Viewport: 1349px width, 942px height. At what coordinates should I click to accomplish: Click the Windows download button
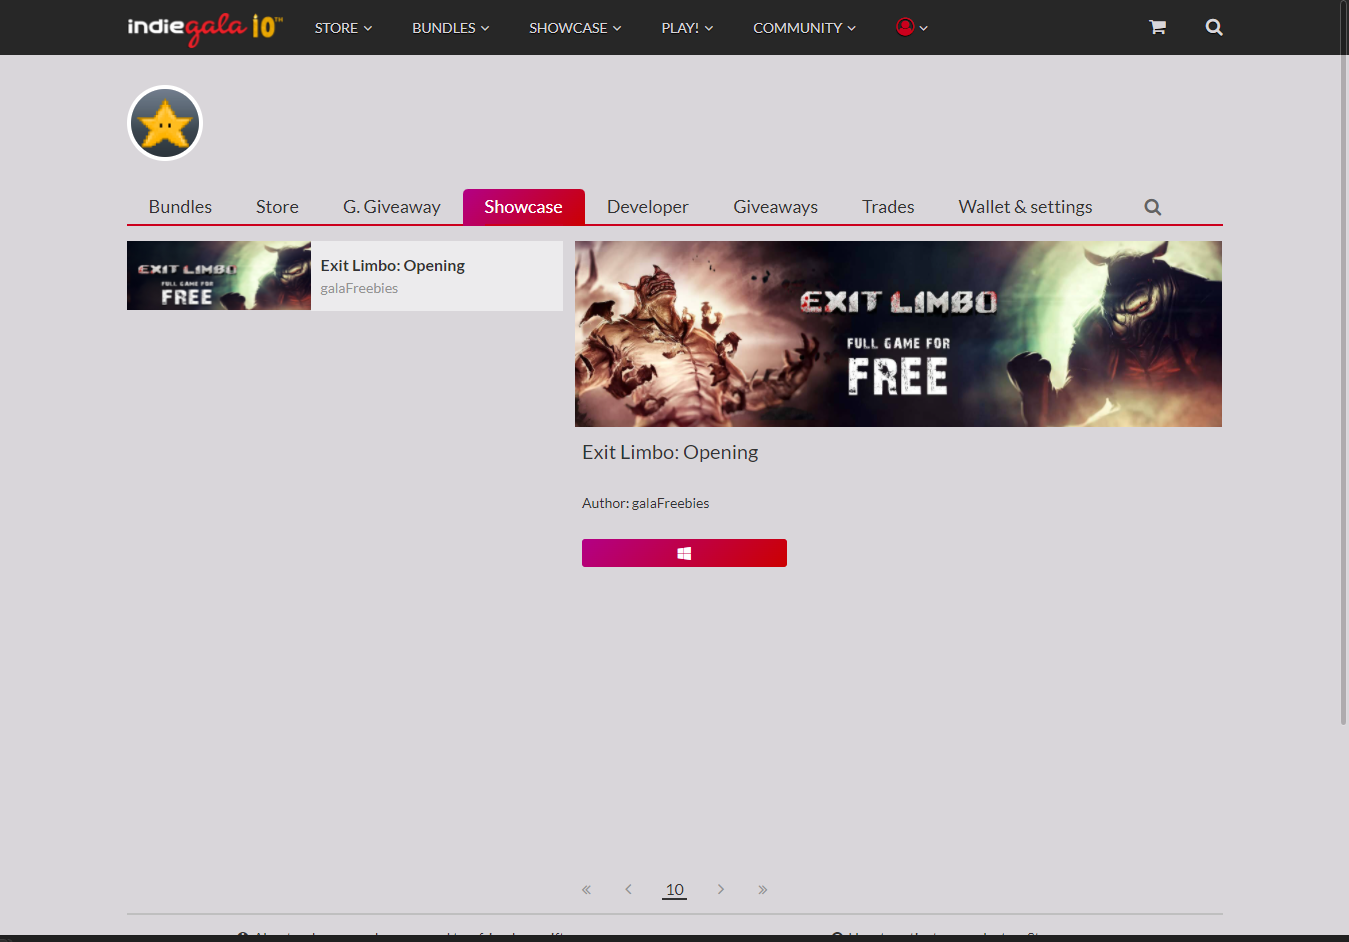(684, 553)
